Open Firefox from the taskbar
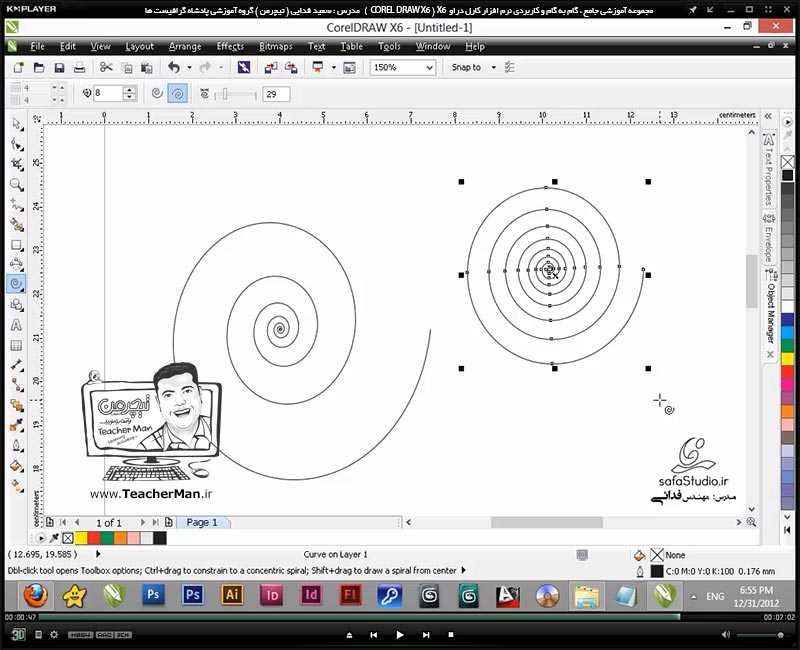Screen dimensions: 800x650 pos(35,595)
